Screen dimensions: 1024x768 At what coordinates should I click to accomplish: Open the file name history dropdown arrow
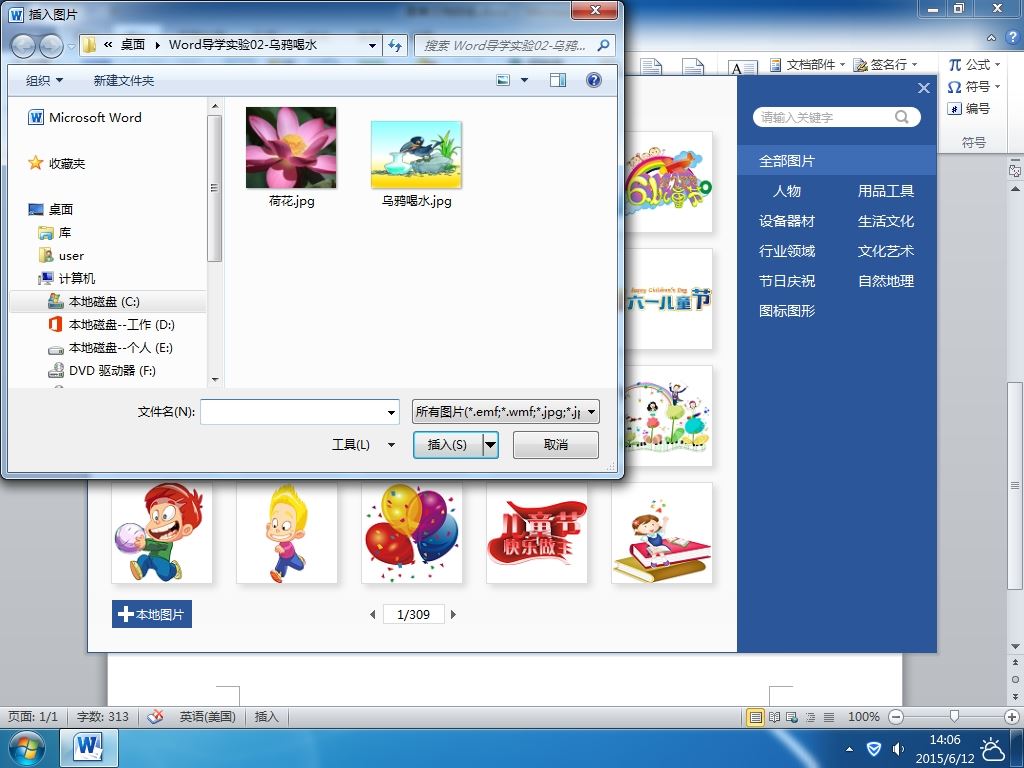pyautogui.click(x=391, y=412)
